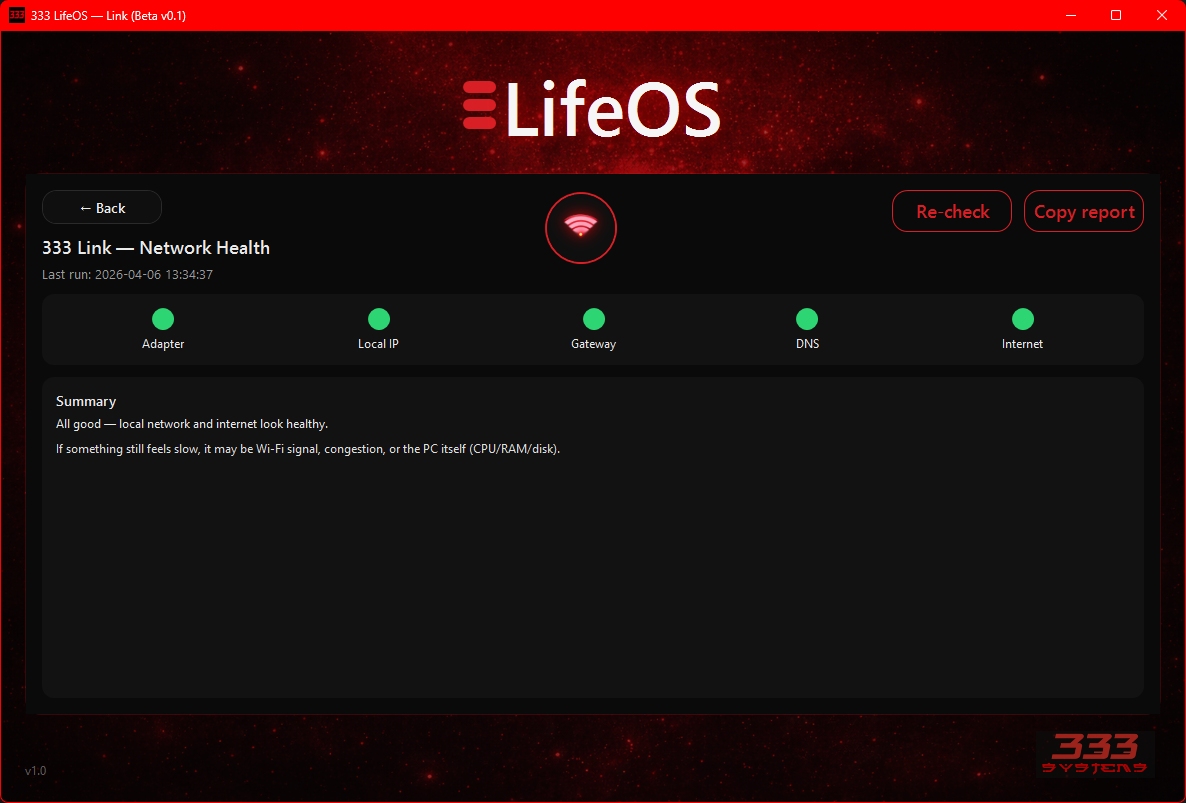Image resolution: width=1186 pixels, height=803 pixels.
Task: Click the "333 Link — Network Health" title
Action: tap(156, 248)
